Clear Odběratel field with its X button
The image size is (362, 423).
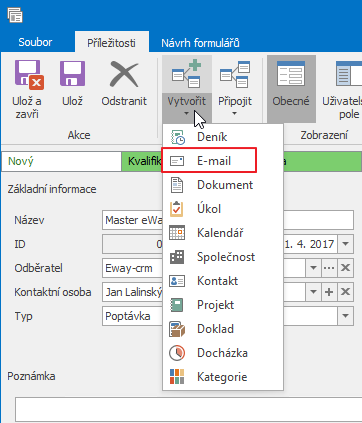pos(345,268)
